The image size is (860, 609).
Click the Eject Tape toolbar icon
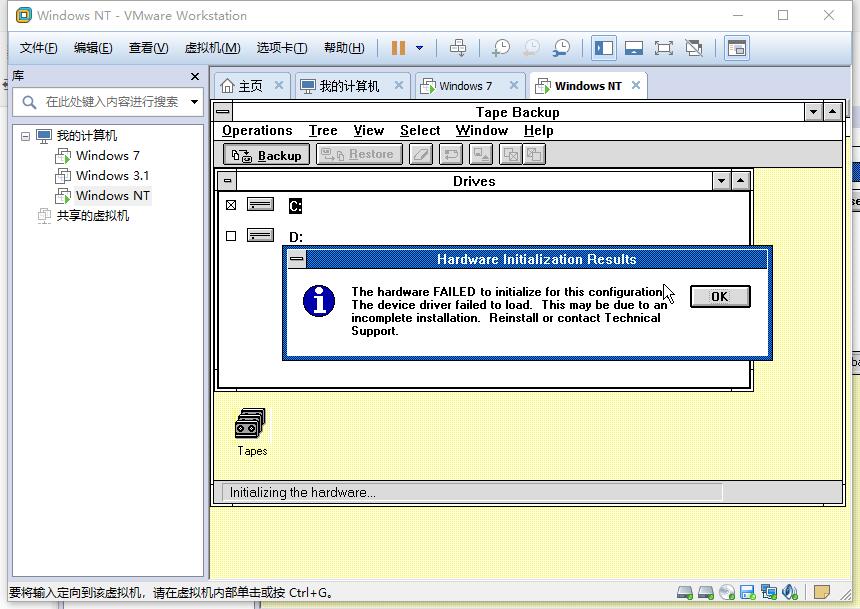click(x=480, y=154)
